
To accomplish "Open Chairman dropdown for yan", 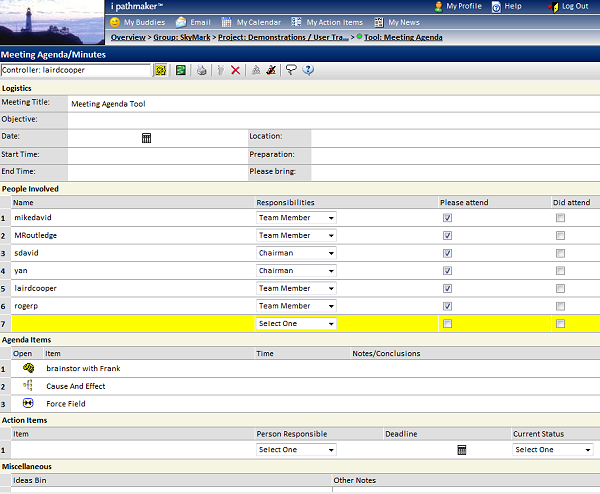I will (x=296, y=271).
